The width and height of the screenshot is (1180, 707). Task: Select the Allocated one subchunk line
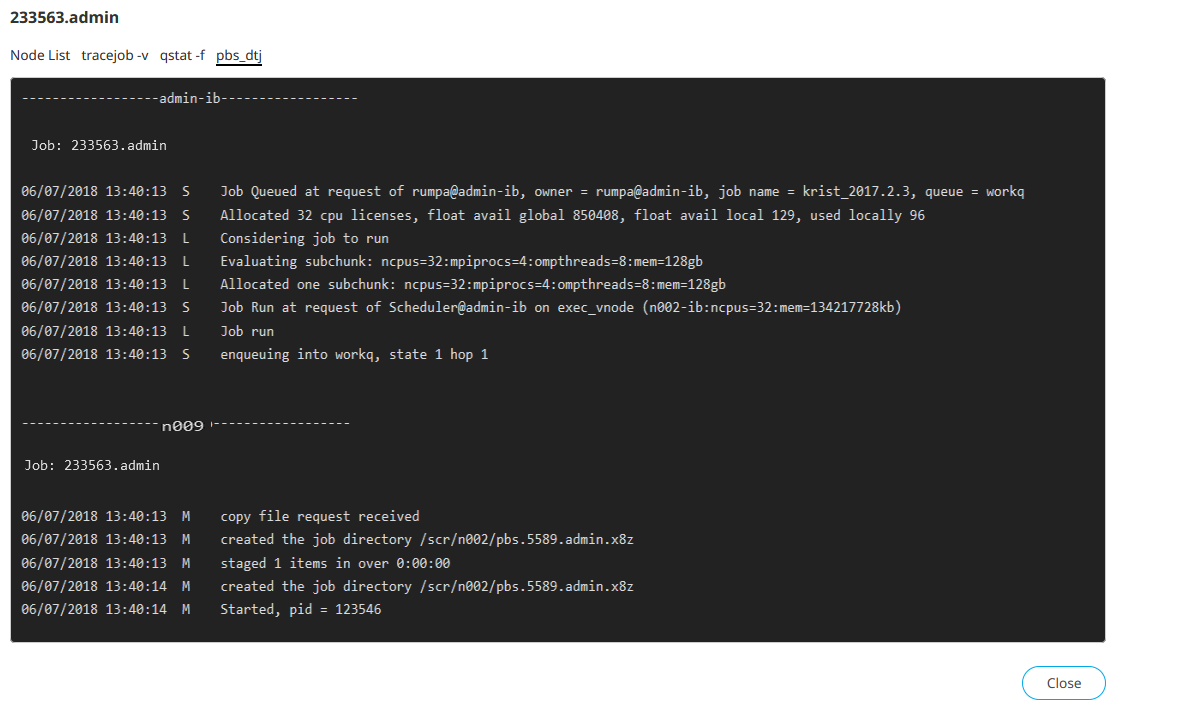pos(472,285)
